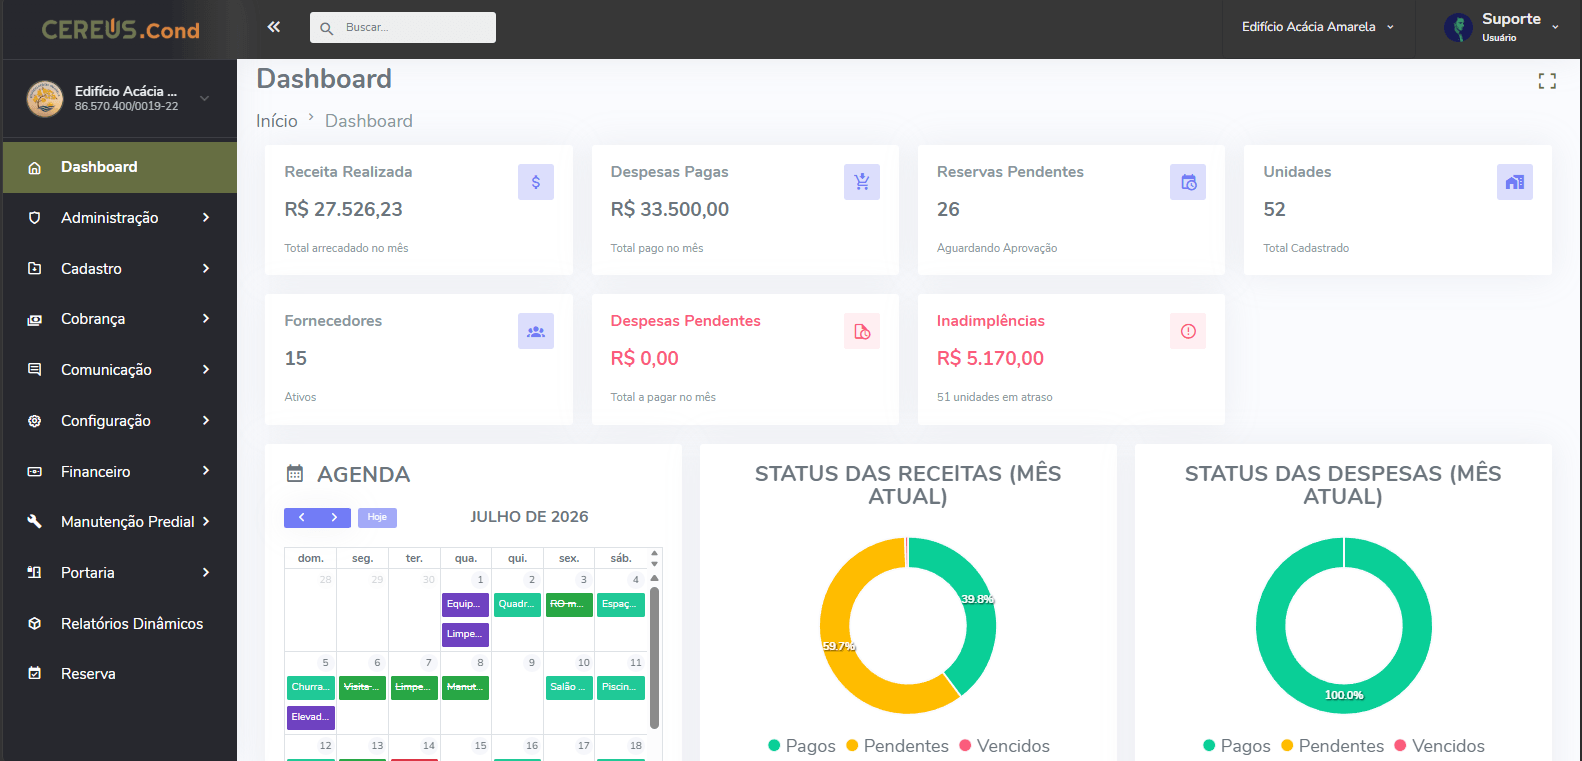Toggle Vencidos legend in despesas chart
This screenshot has width=1582, height=761.
coord(1439,746)
